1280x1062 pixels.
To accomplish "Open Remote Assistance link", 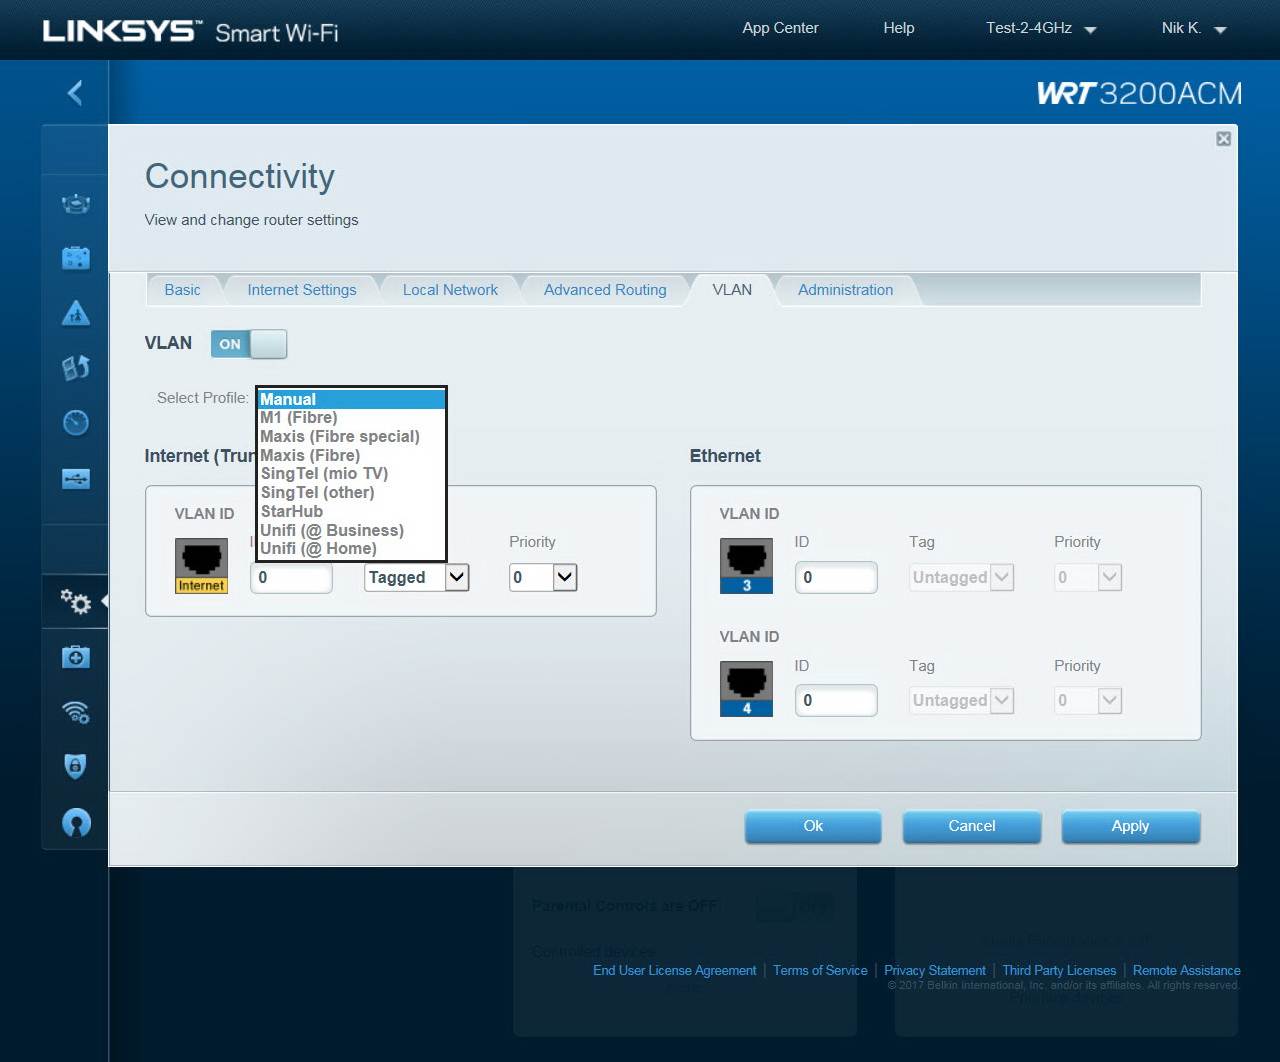I will 1187,970.
